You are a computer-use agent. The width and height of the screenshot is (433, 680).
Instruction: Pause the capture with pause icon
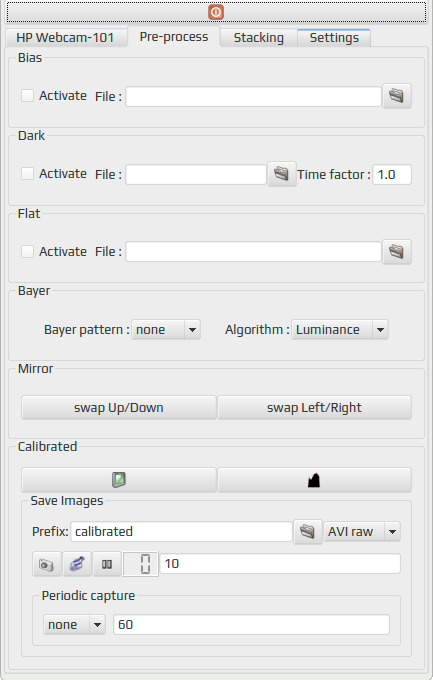(x=107, y=564)
